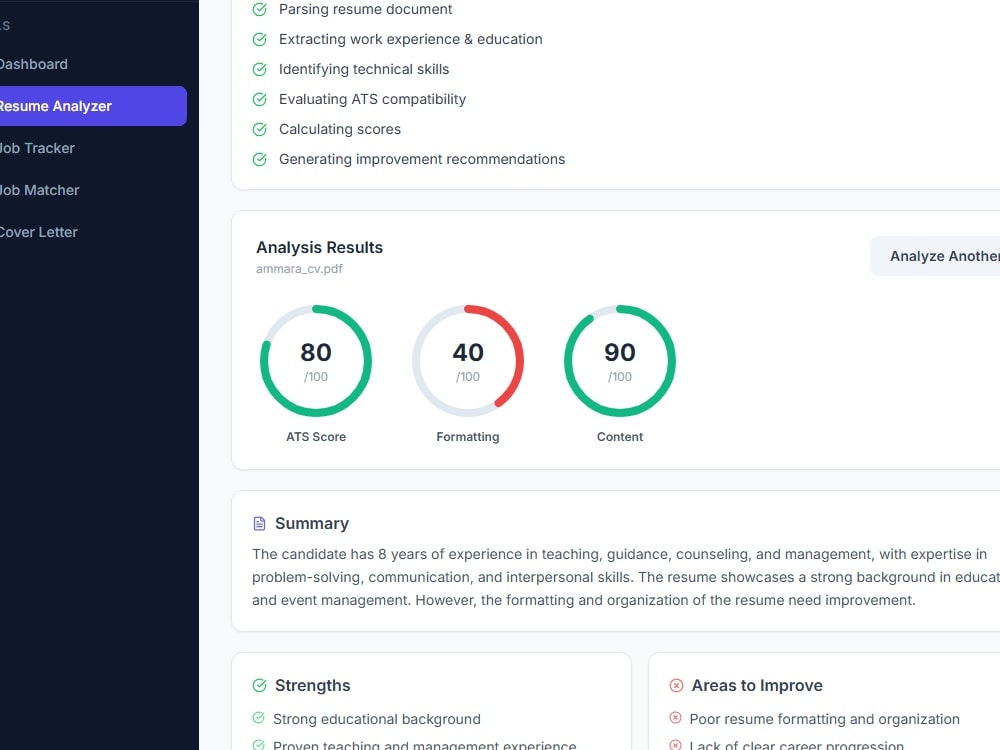
Task: Click X icon beside Poor resume formatting
Action: coord(675,718)
